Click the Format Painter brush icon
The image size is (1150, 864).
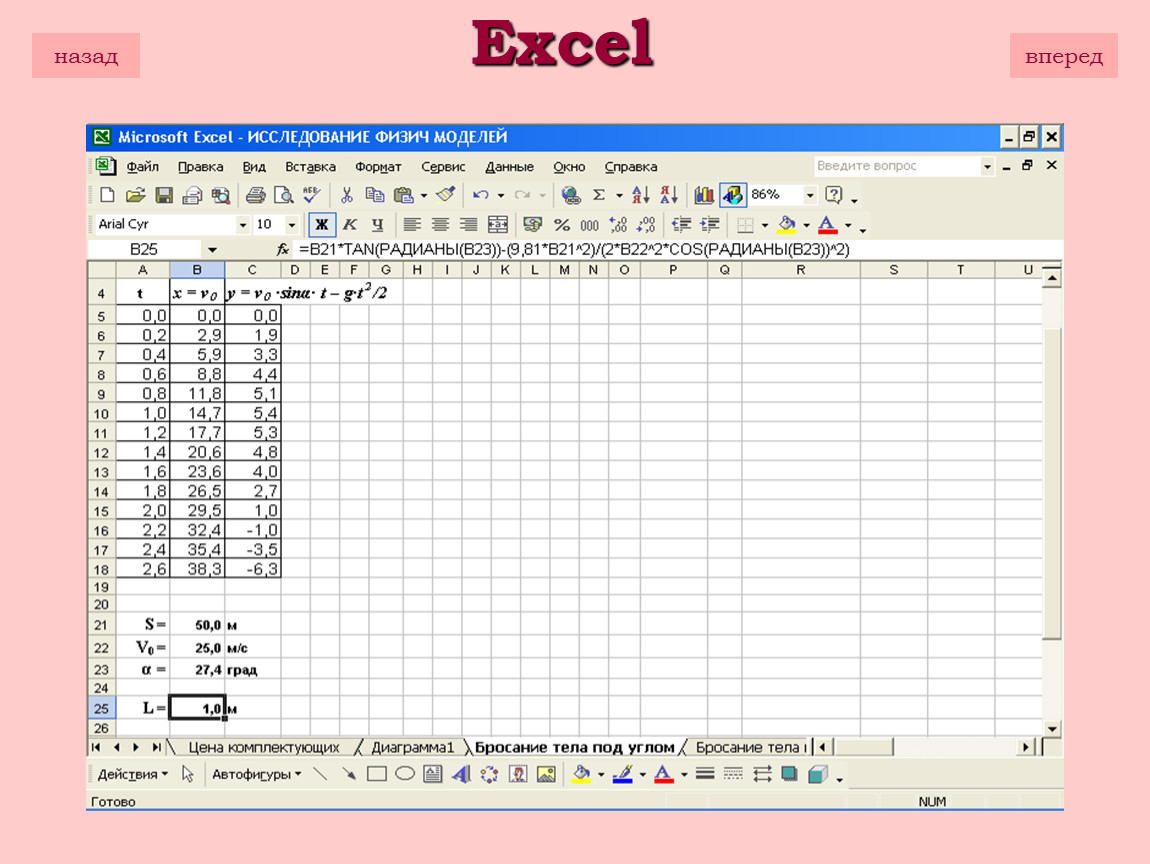(445, 195)
